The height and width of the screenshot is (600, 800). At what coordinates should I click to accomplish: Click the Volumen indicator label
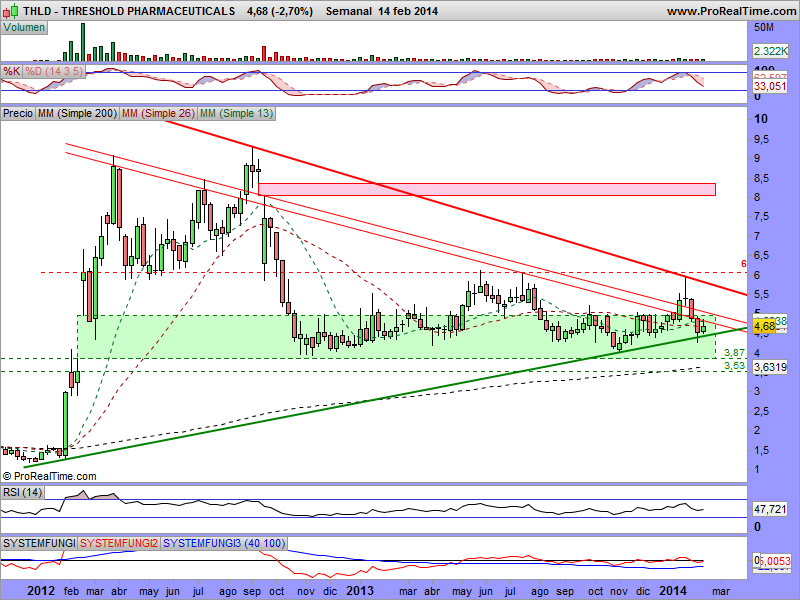[24, 28]
